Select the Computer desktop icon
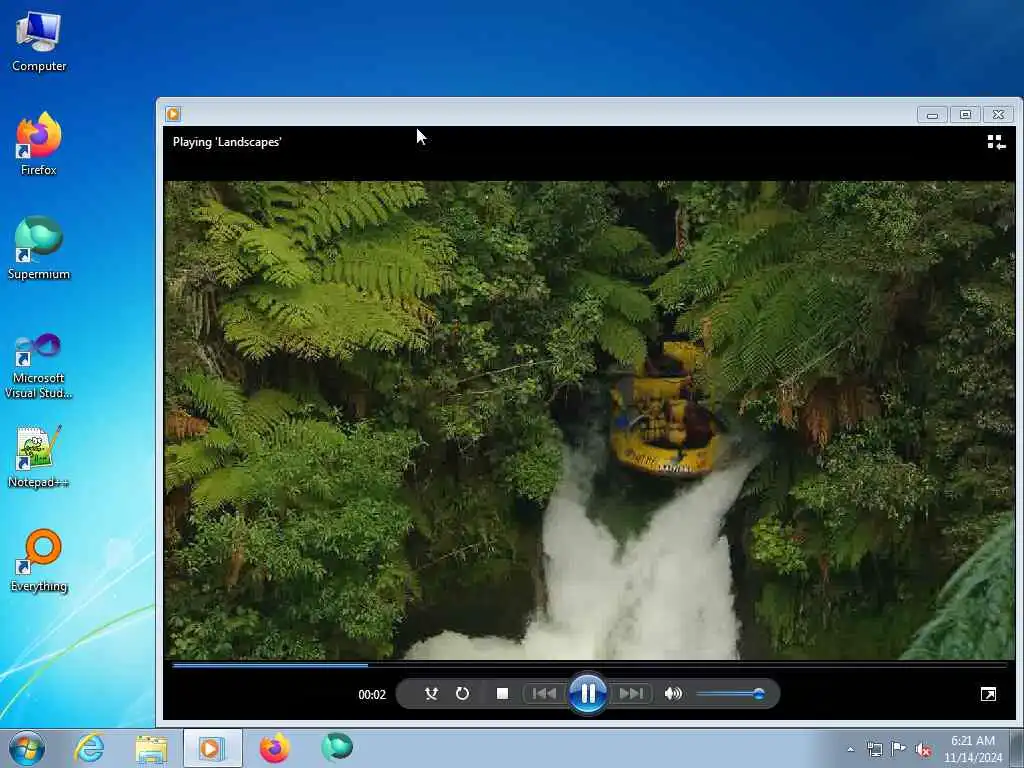 pyautogui.click(x=39, y=42)
